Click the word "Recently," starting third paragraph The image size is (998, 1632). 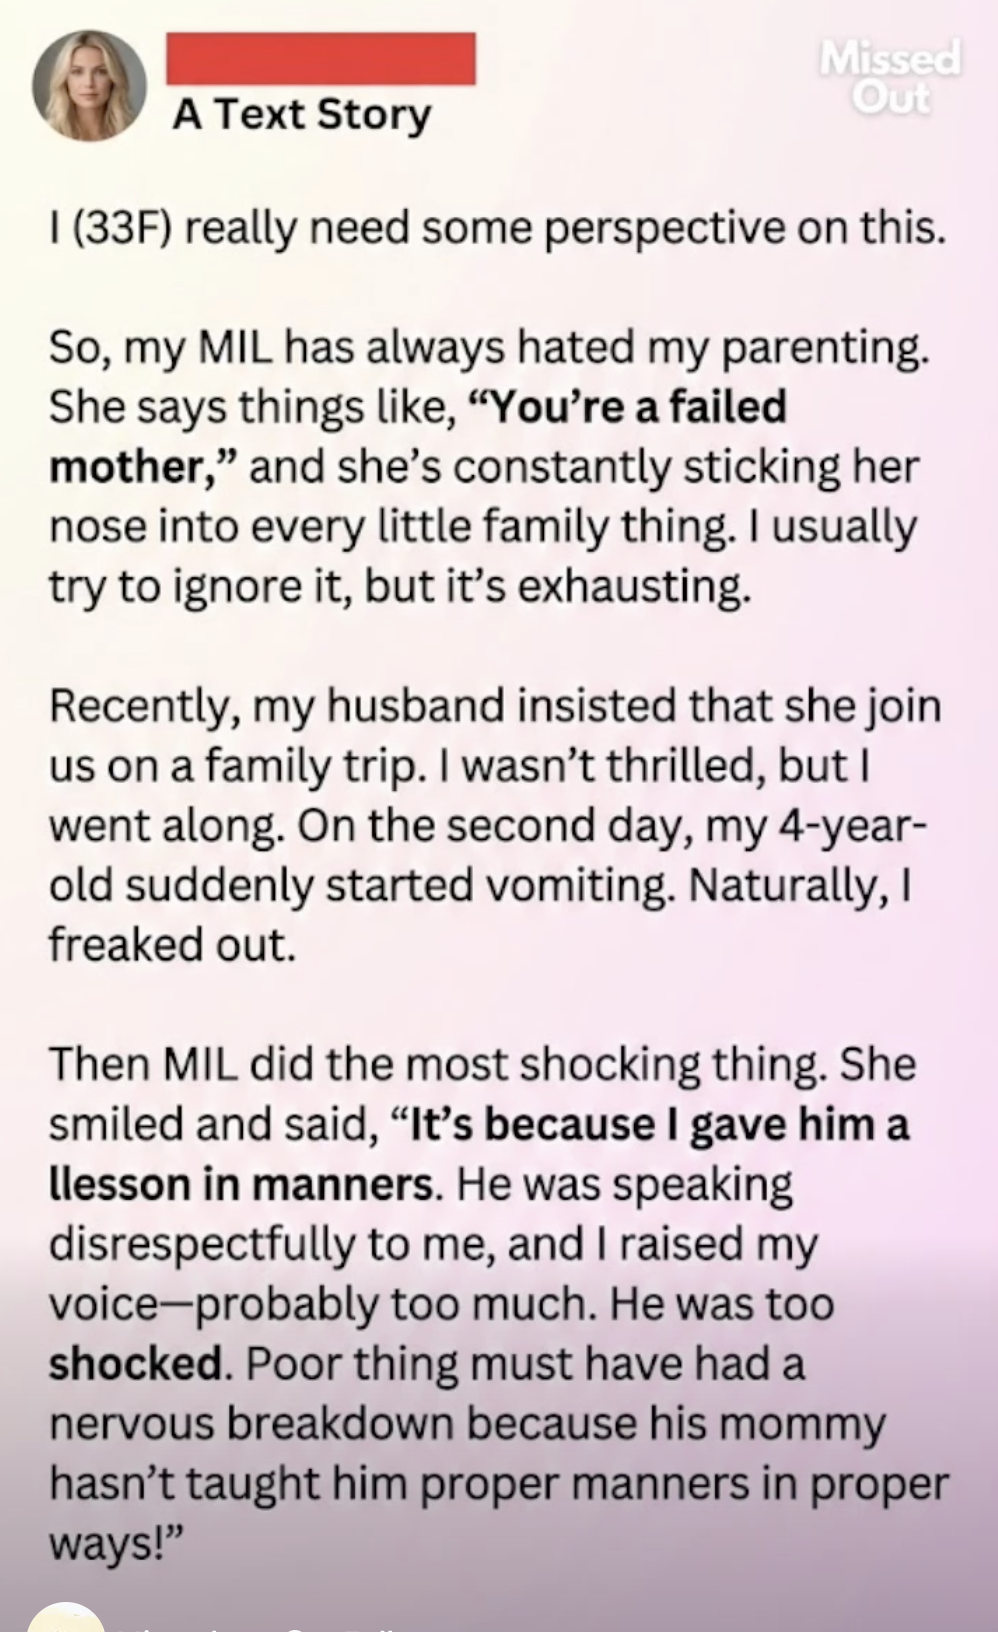144,707
